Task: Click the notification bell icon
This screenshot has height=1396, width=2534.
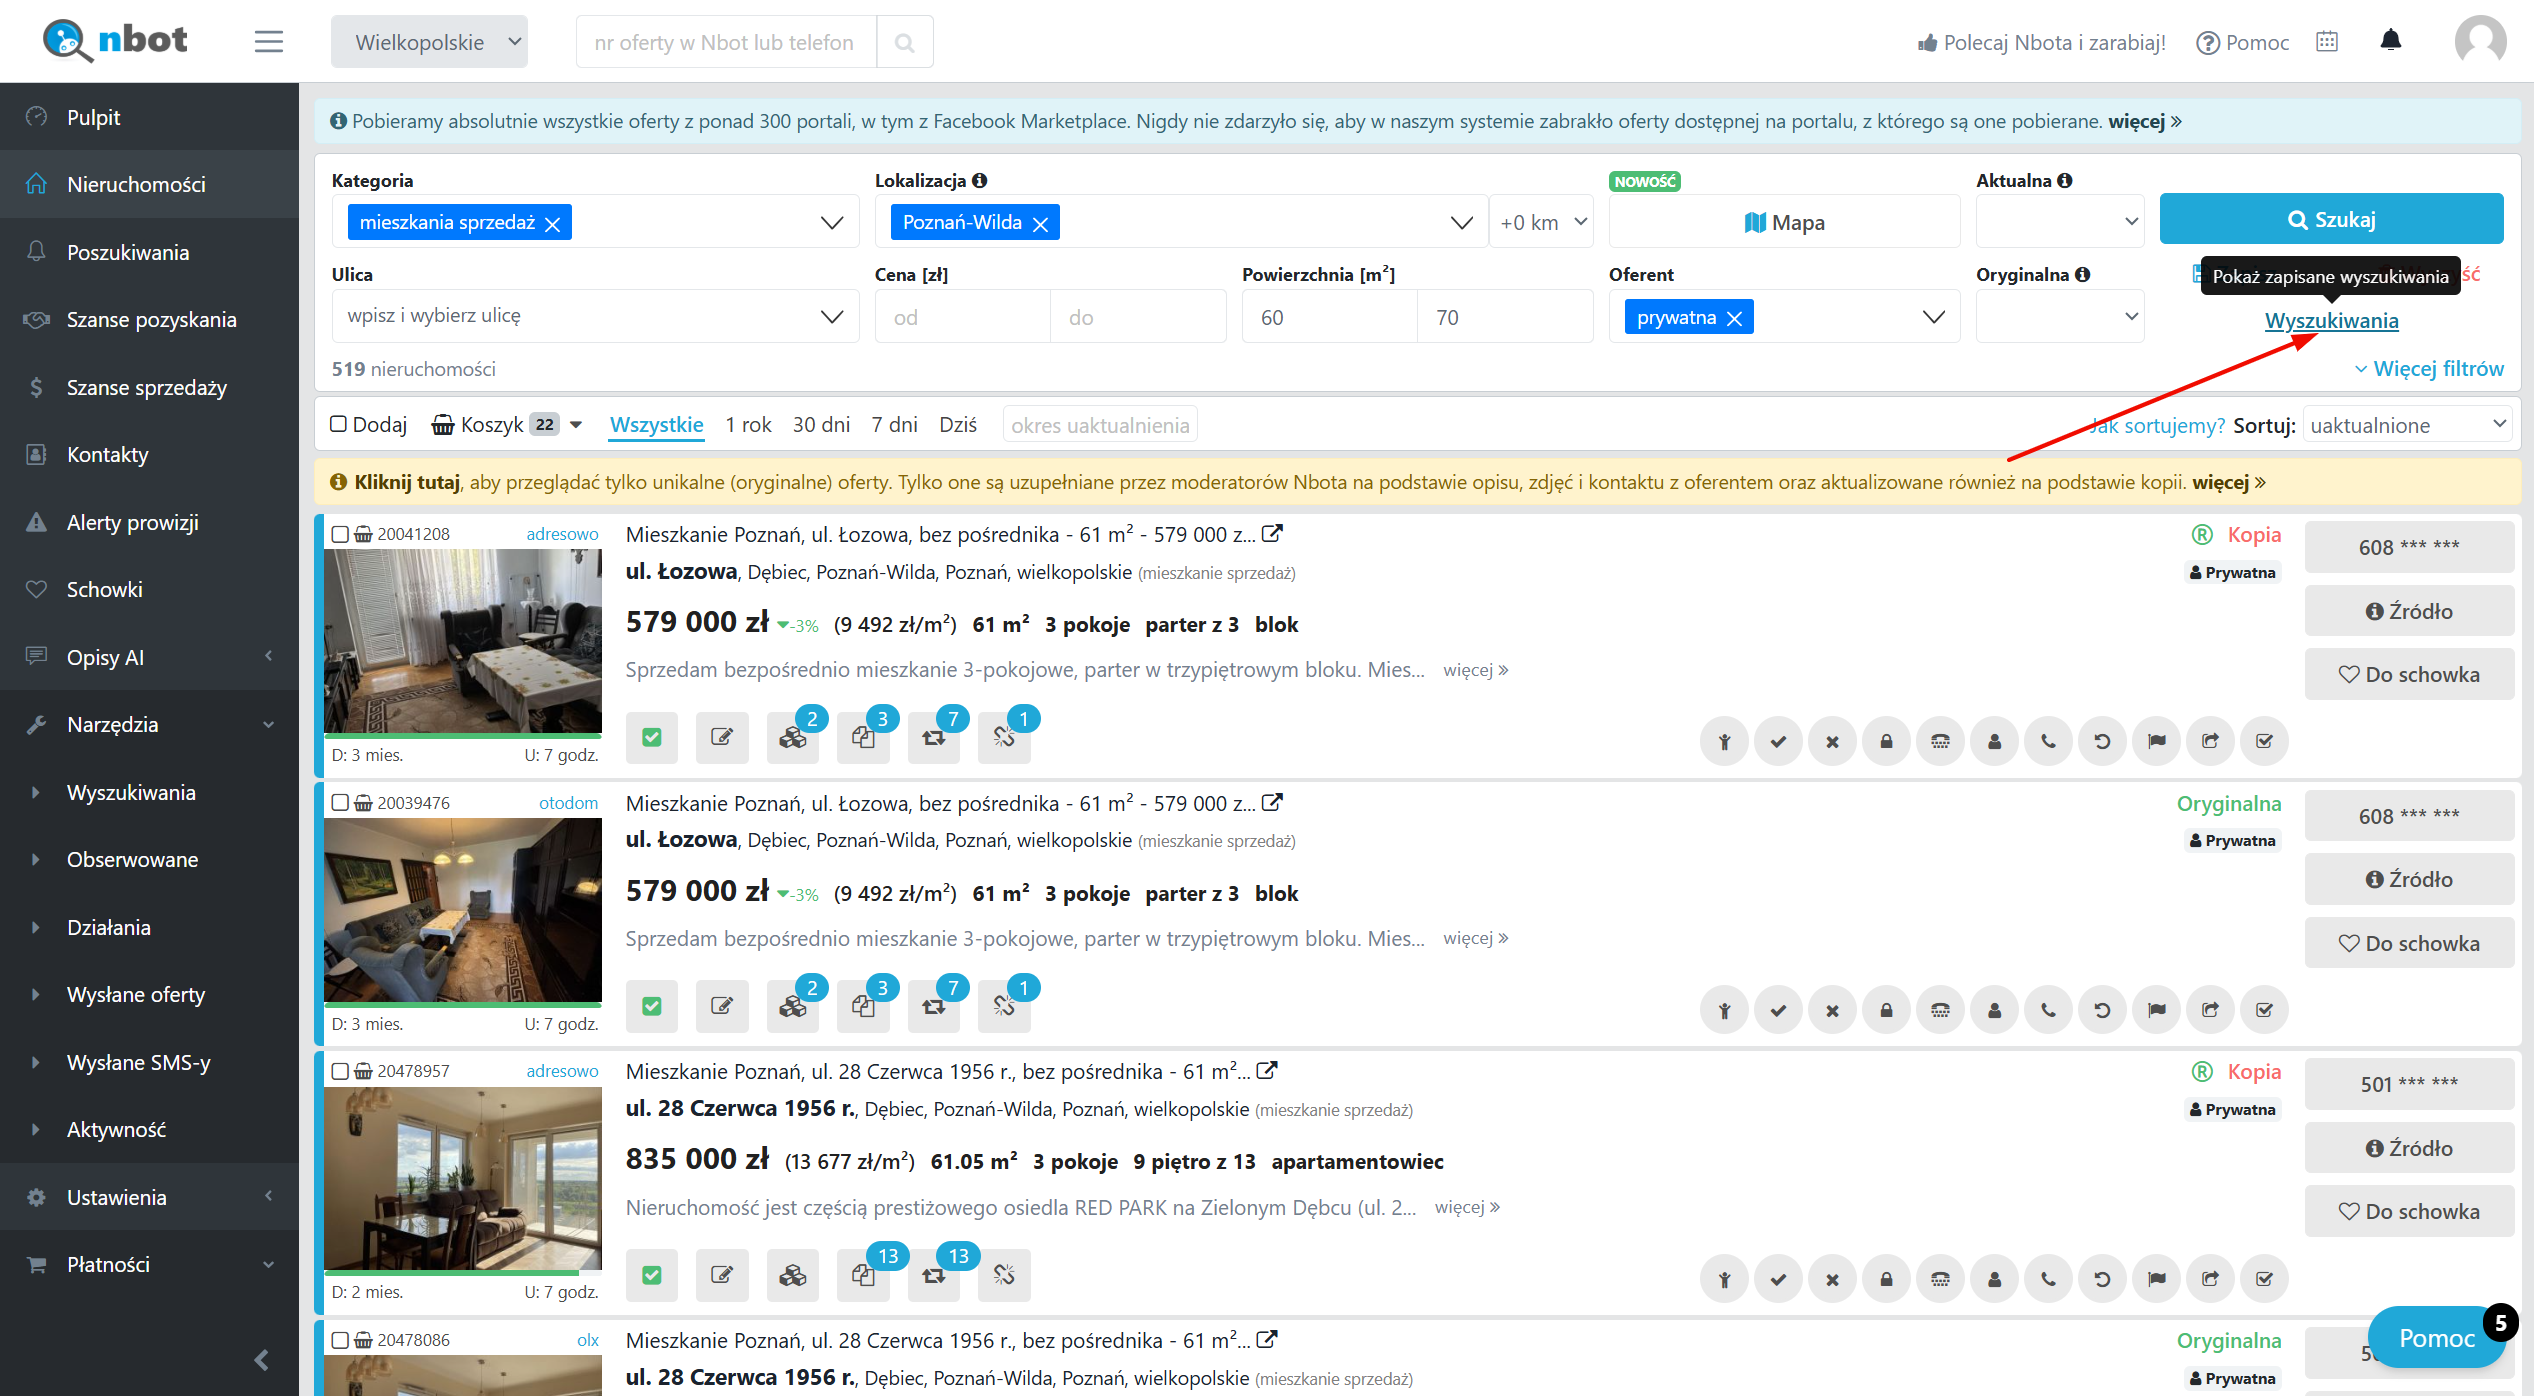Action: [x=2390, y=41]
